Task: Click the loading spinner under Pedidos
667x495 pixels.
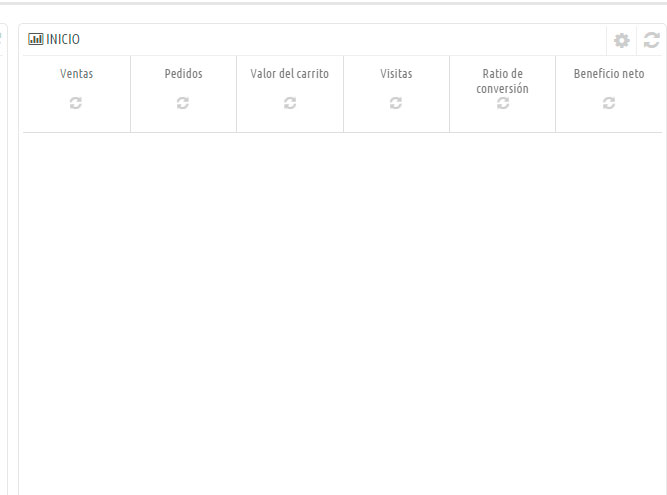Action: 183,103
